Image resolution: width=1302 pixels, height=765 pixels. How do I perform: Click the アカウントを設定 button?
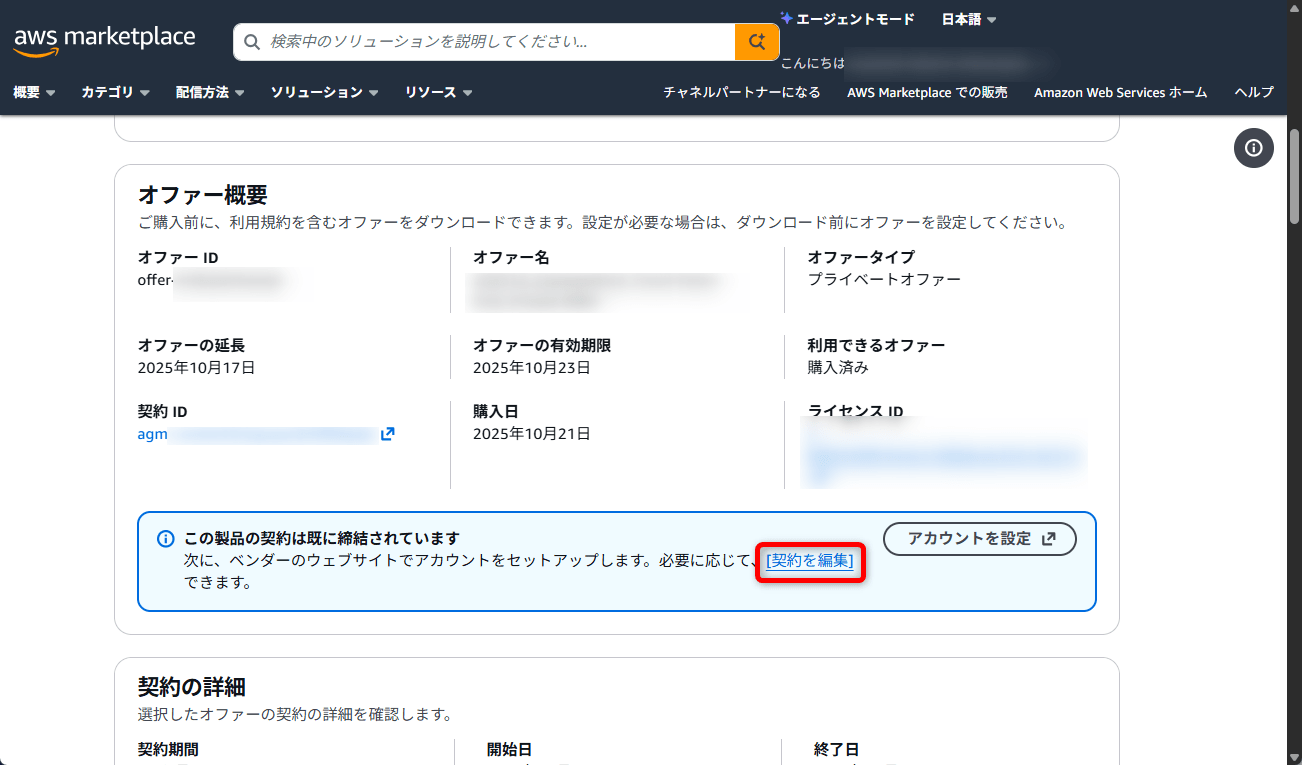pos(980,538)
